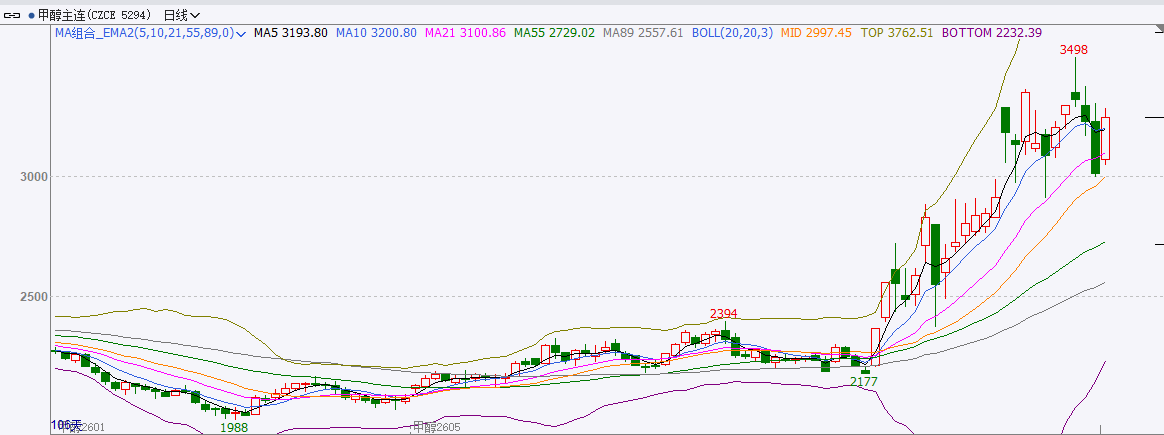Click the MA5 3193.80 value label
The width and height of the screenshot is (1164, 435).
click(290, 33)
